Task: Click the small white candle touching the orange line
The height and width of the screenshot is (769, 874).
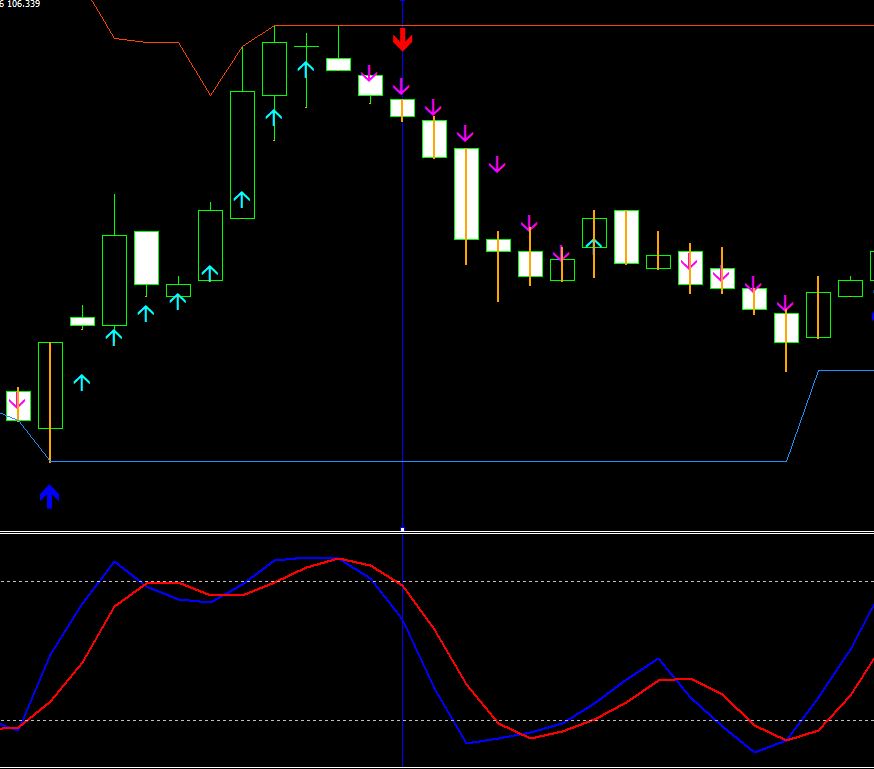Action: (x=338, y=64)
